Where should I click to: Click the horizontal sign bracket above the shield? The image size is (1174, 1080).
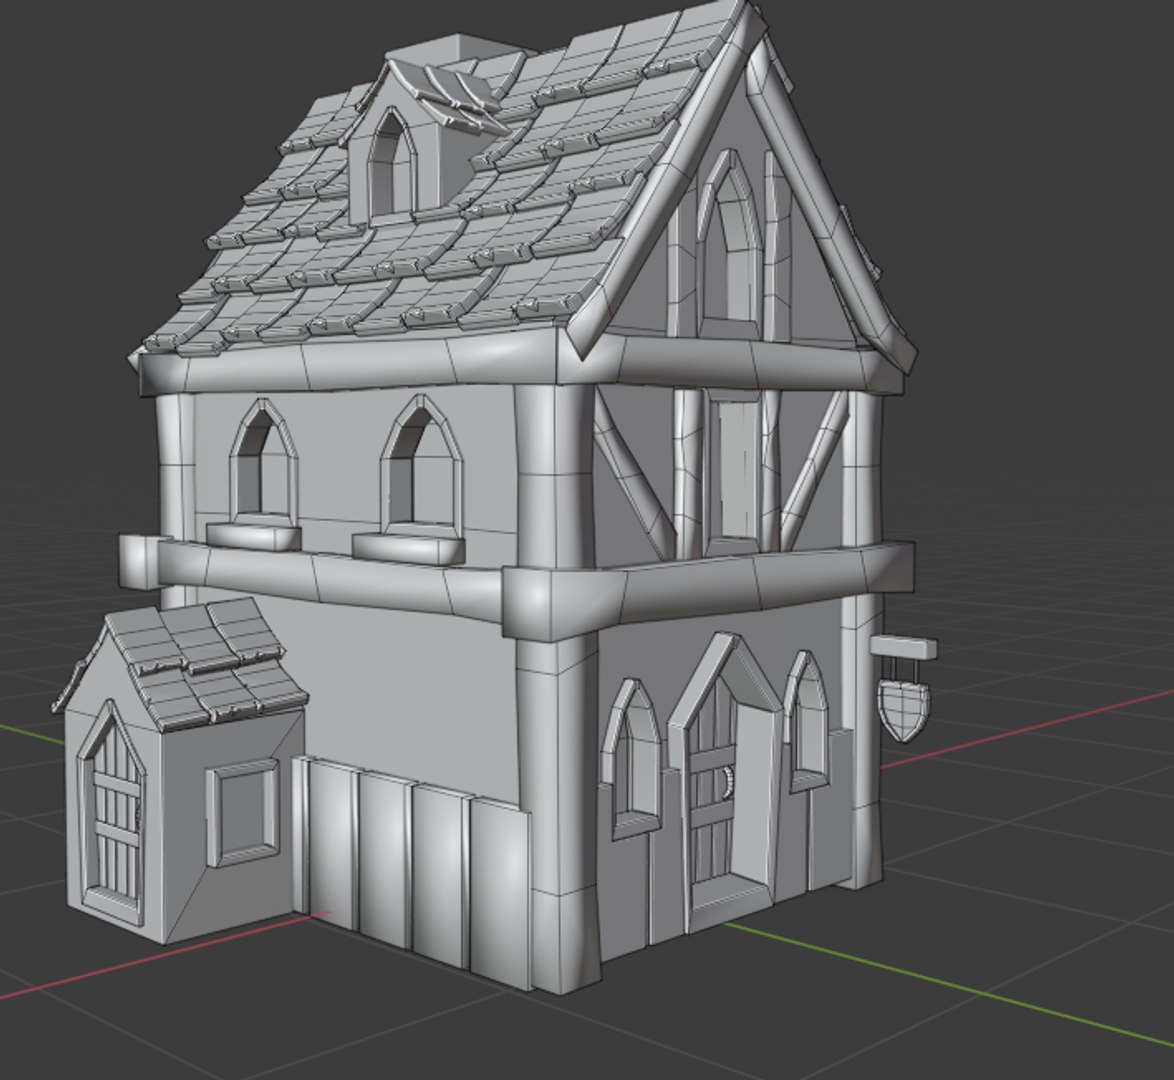click(x=904, y=648)
